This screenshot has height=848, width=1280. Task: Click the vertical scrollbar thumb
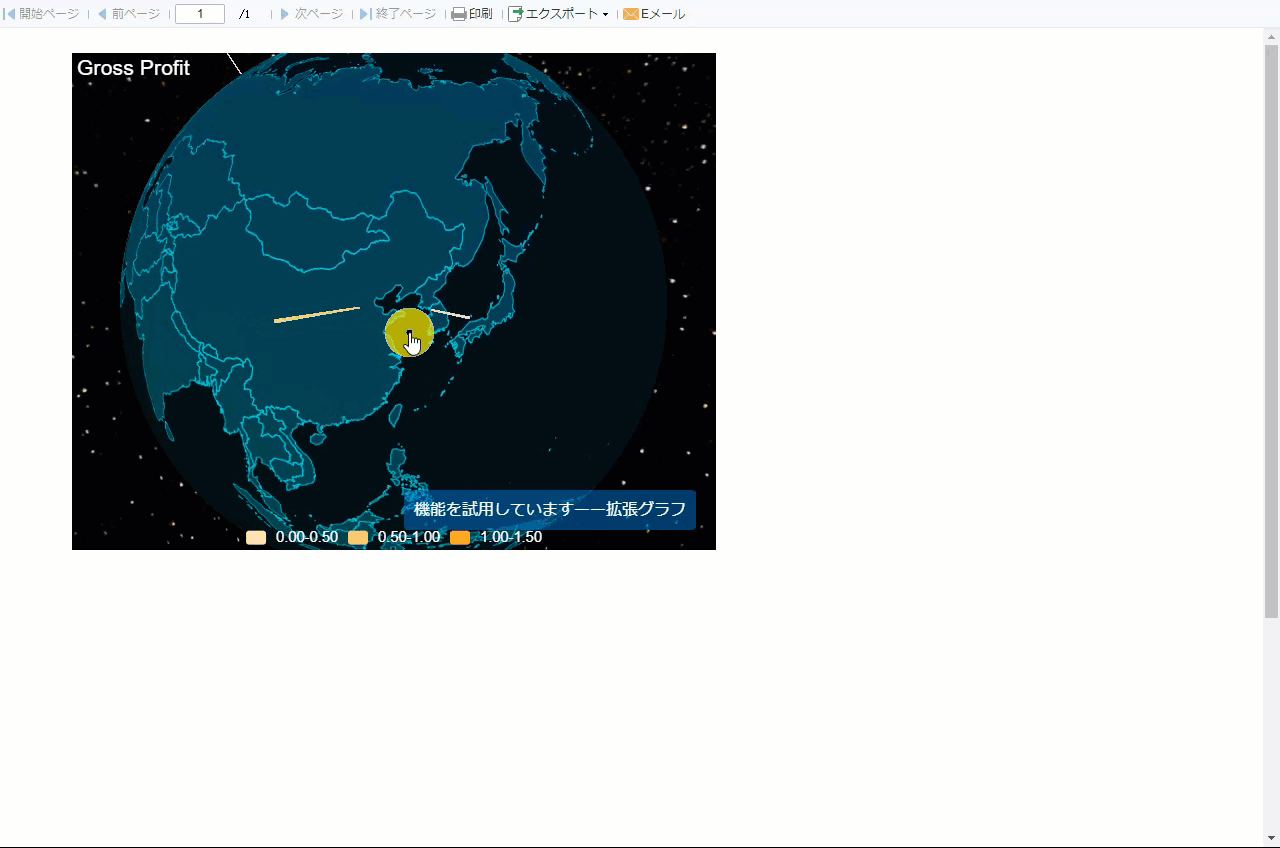pyautogui.click(x=1272, y=331)
